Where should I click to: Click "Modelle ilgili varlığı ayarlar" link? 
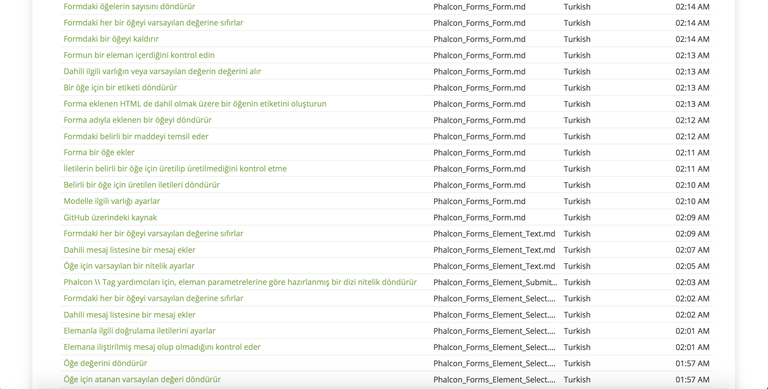[112, 201]
